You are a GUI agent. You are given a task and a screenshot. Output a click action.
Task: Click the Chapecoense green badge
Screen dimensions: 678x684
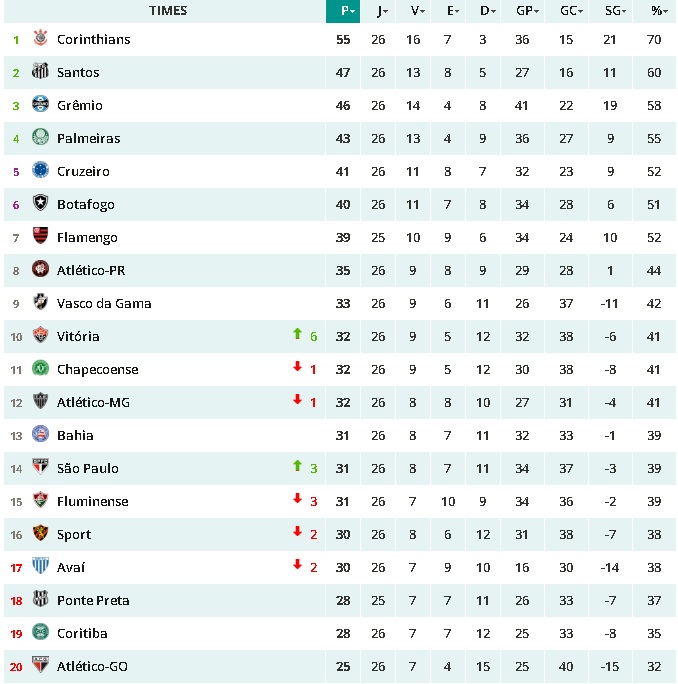(41, 369)
